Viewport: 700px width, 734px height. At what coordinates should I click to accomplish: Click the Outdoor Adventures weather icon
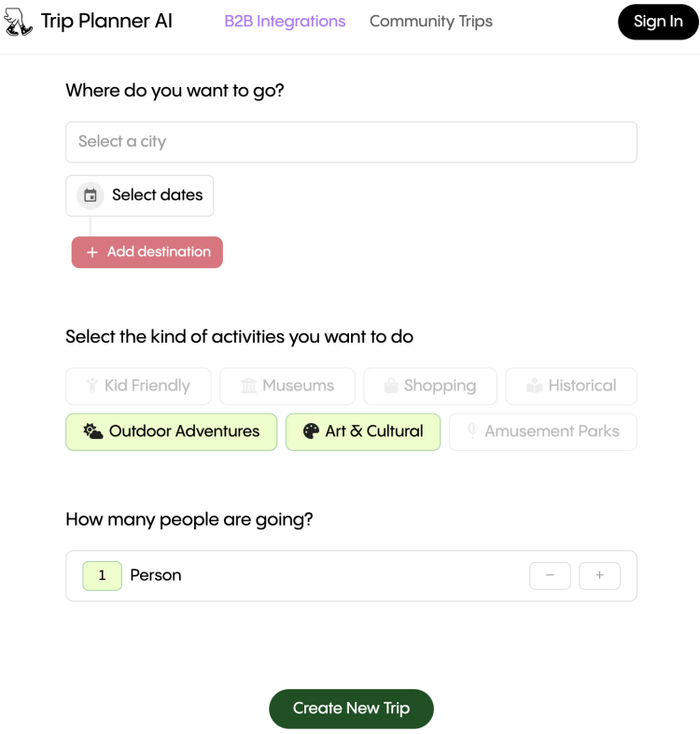click(93, 432)
